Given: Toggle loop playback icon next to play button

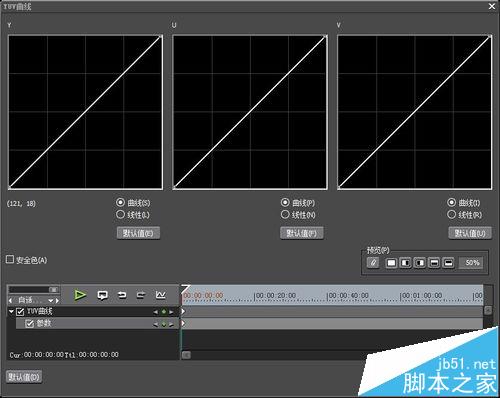Looking at the screenshot, I should [x=102, y=295].
